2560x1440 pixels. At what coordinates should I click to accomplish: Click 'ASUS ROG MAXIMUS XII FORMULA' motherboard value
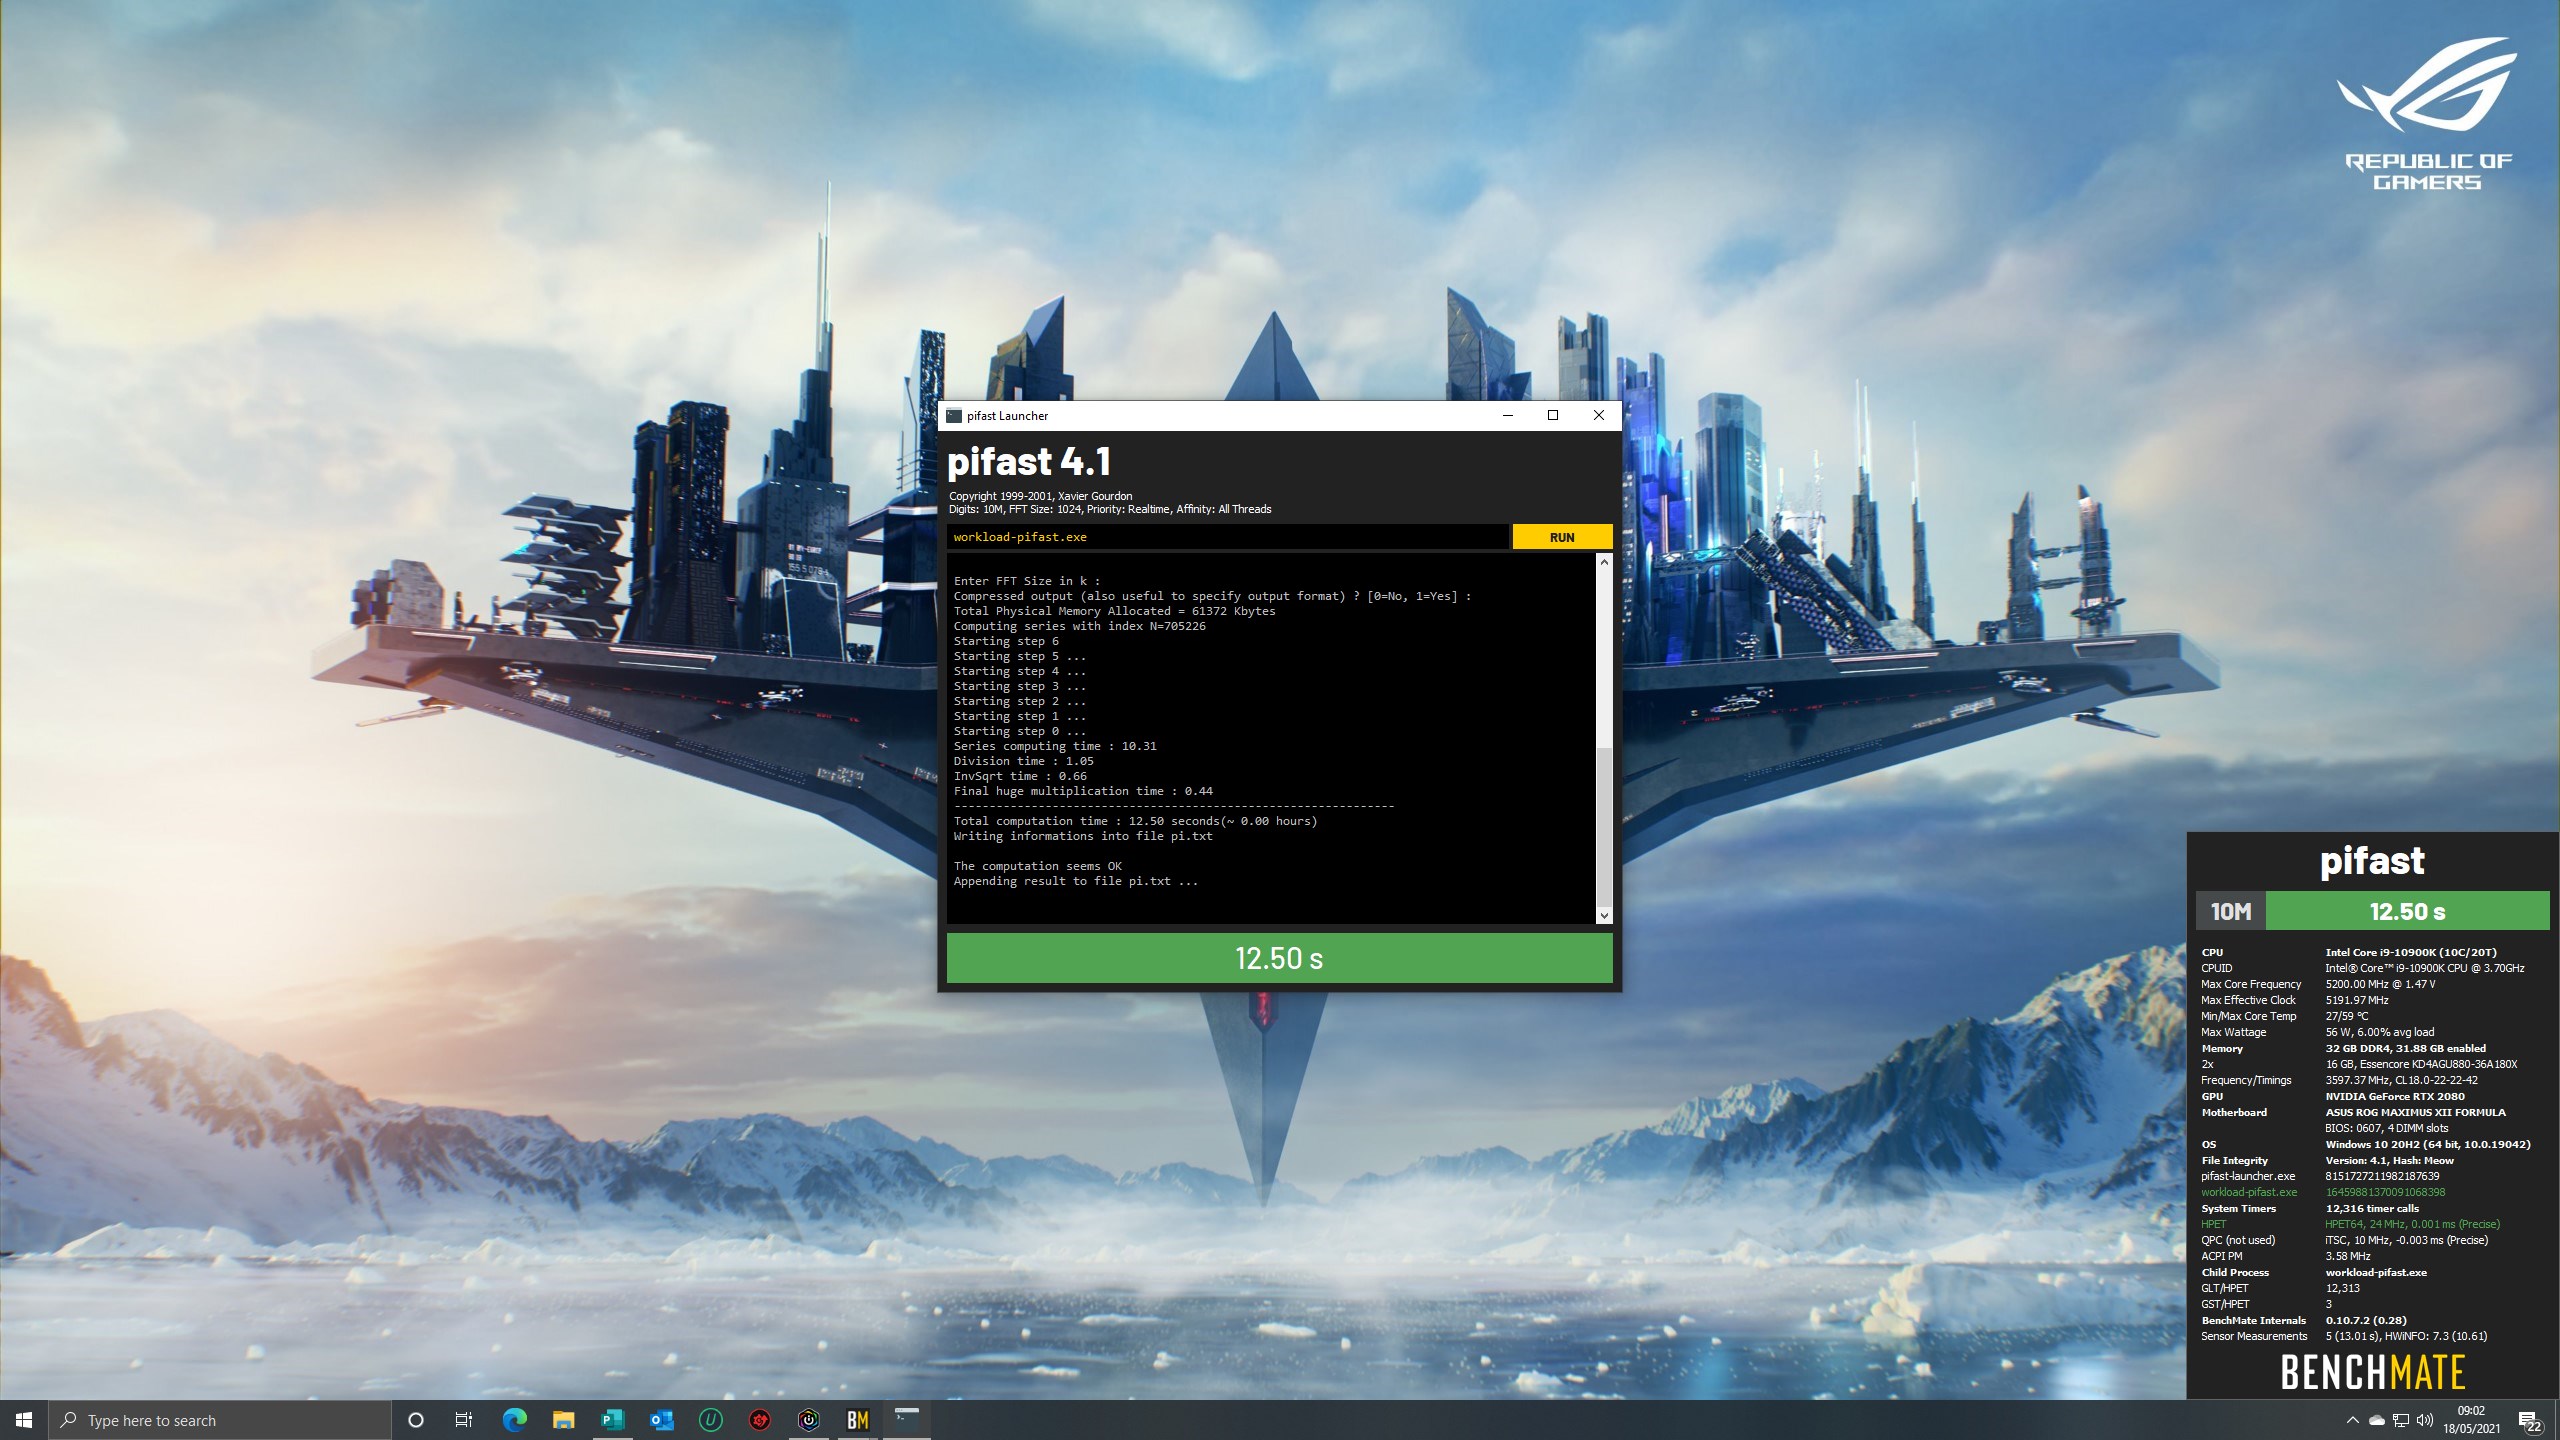[x=2415, y=1112]
